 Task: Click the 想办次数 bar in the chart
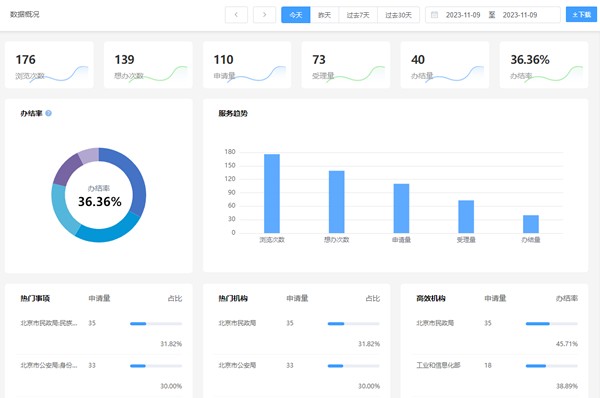pos(336,202)
